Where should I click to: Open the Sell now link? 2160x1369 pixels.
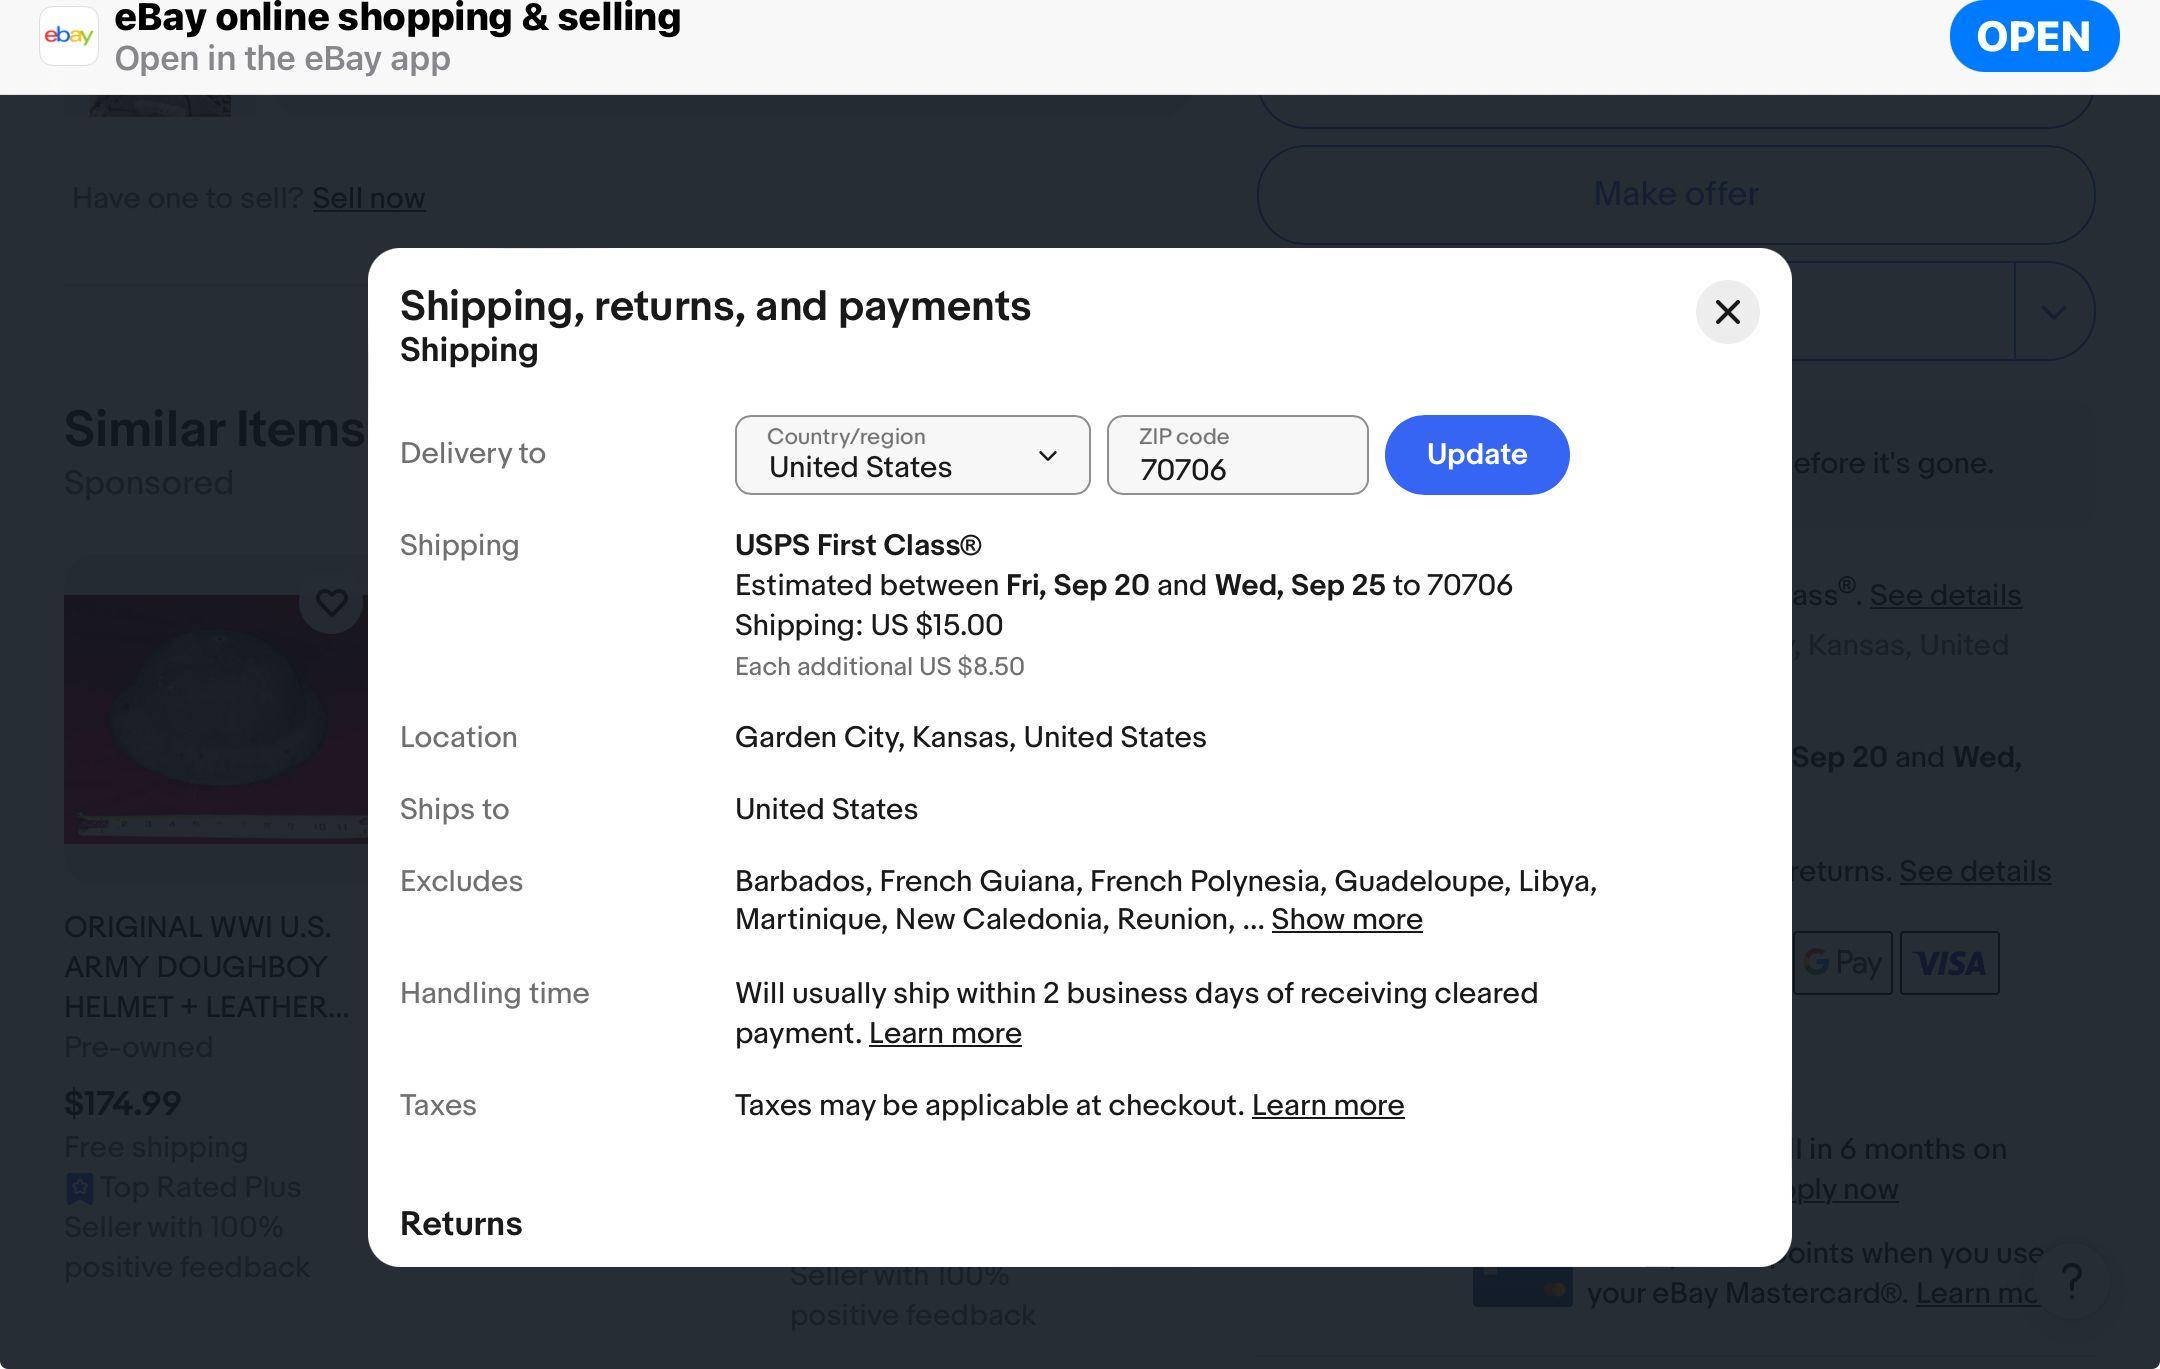(x=369, y=198)
